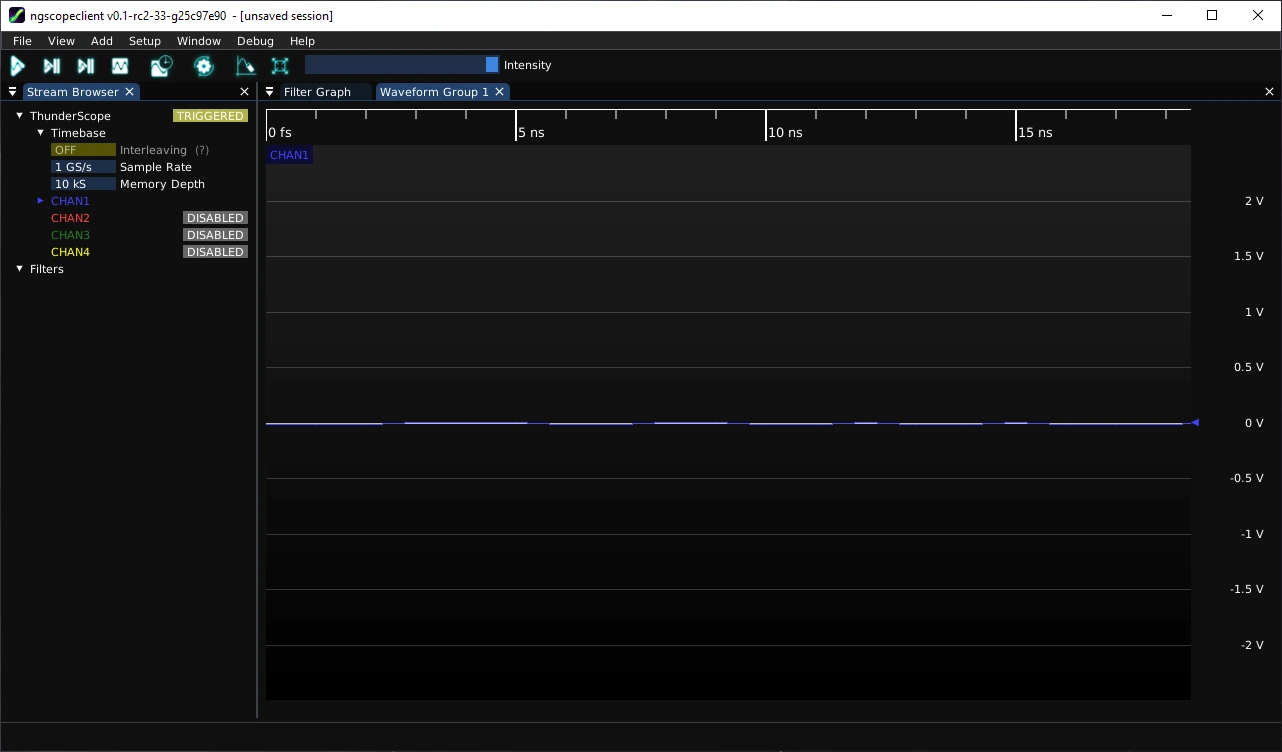Switch to the Filter Graph tab

pyautogui.click(x=317, y=91)
